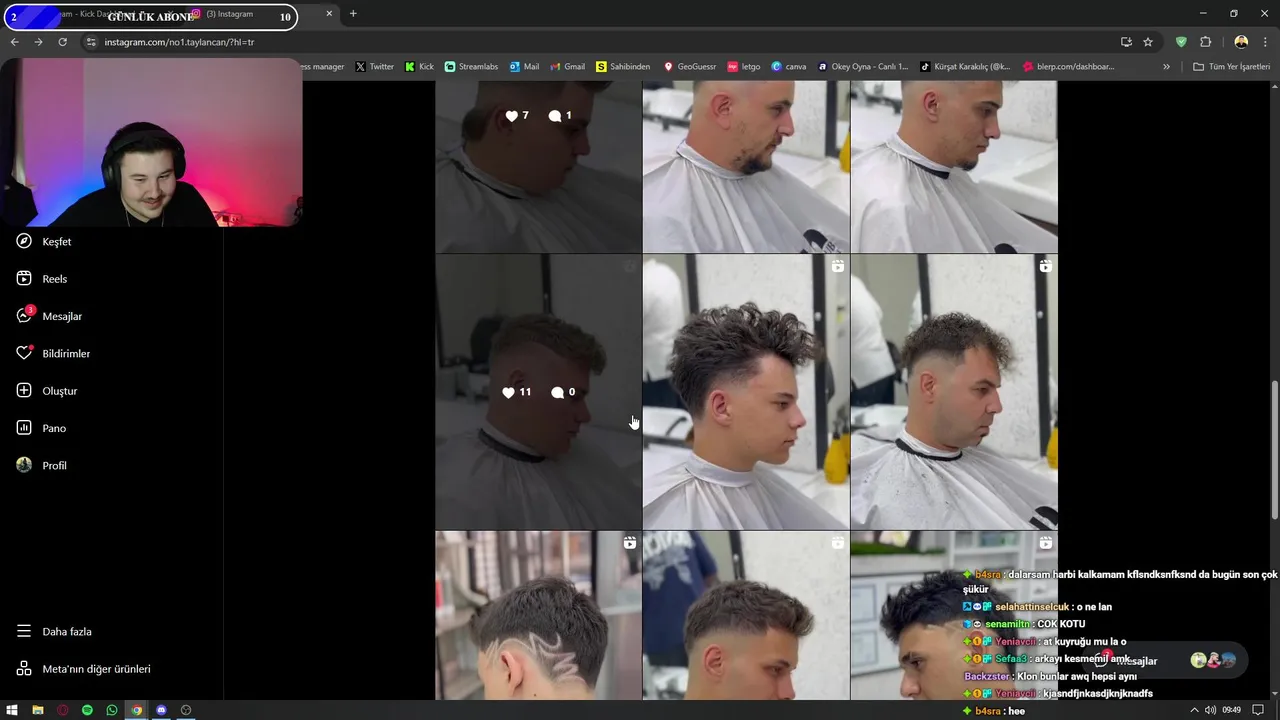1280x720 pixels.
Task: Open the Chrome profile avatar
Action: click(1241, 42)
